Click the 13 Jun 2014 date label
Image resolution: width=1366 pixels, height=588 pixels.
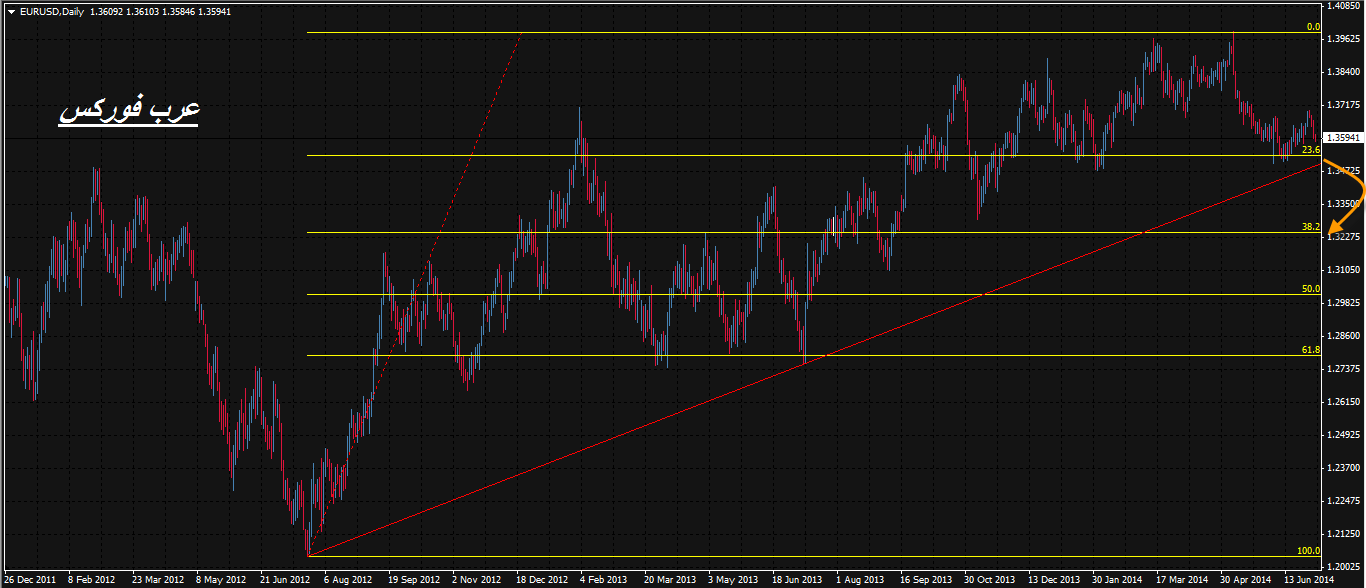click(1310, 579)
